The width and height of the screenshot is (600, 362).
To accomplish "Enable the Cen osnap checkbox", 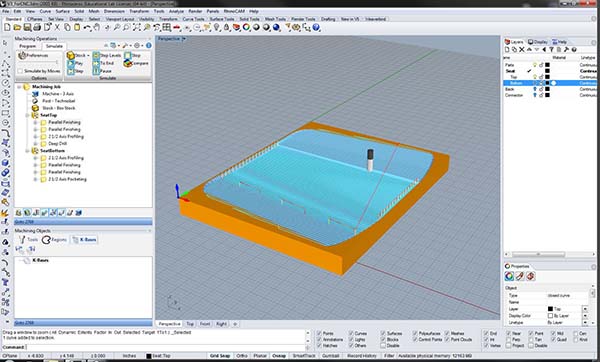I will (576, 333).
